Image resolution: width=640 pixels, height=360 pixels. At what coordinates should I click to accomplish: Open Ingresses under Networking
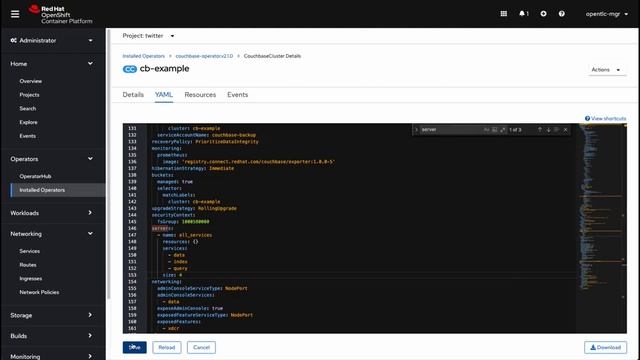[x=31, y=278]
